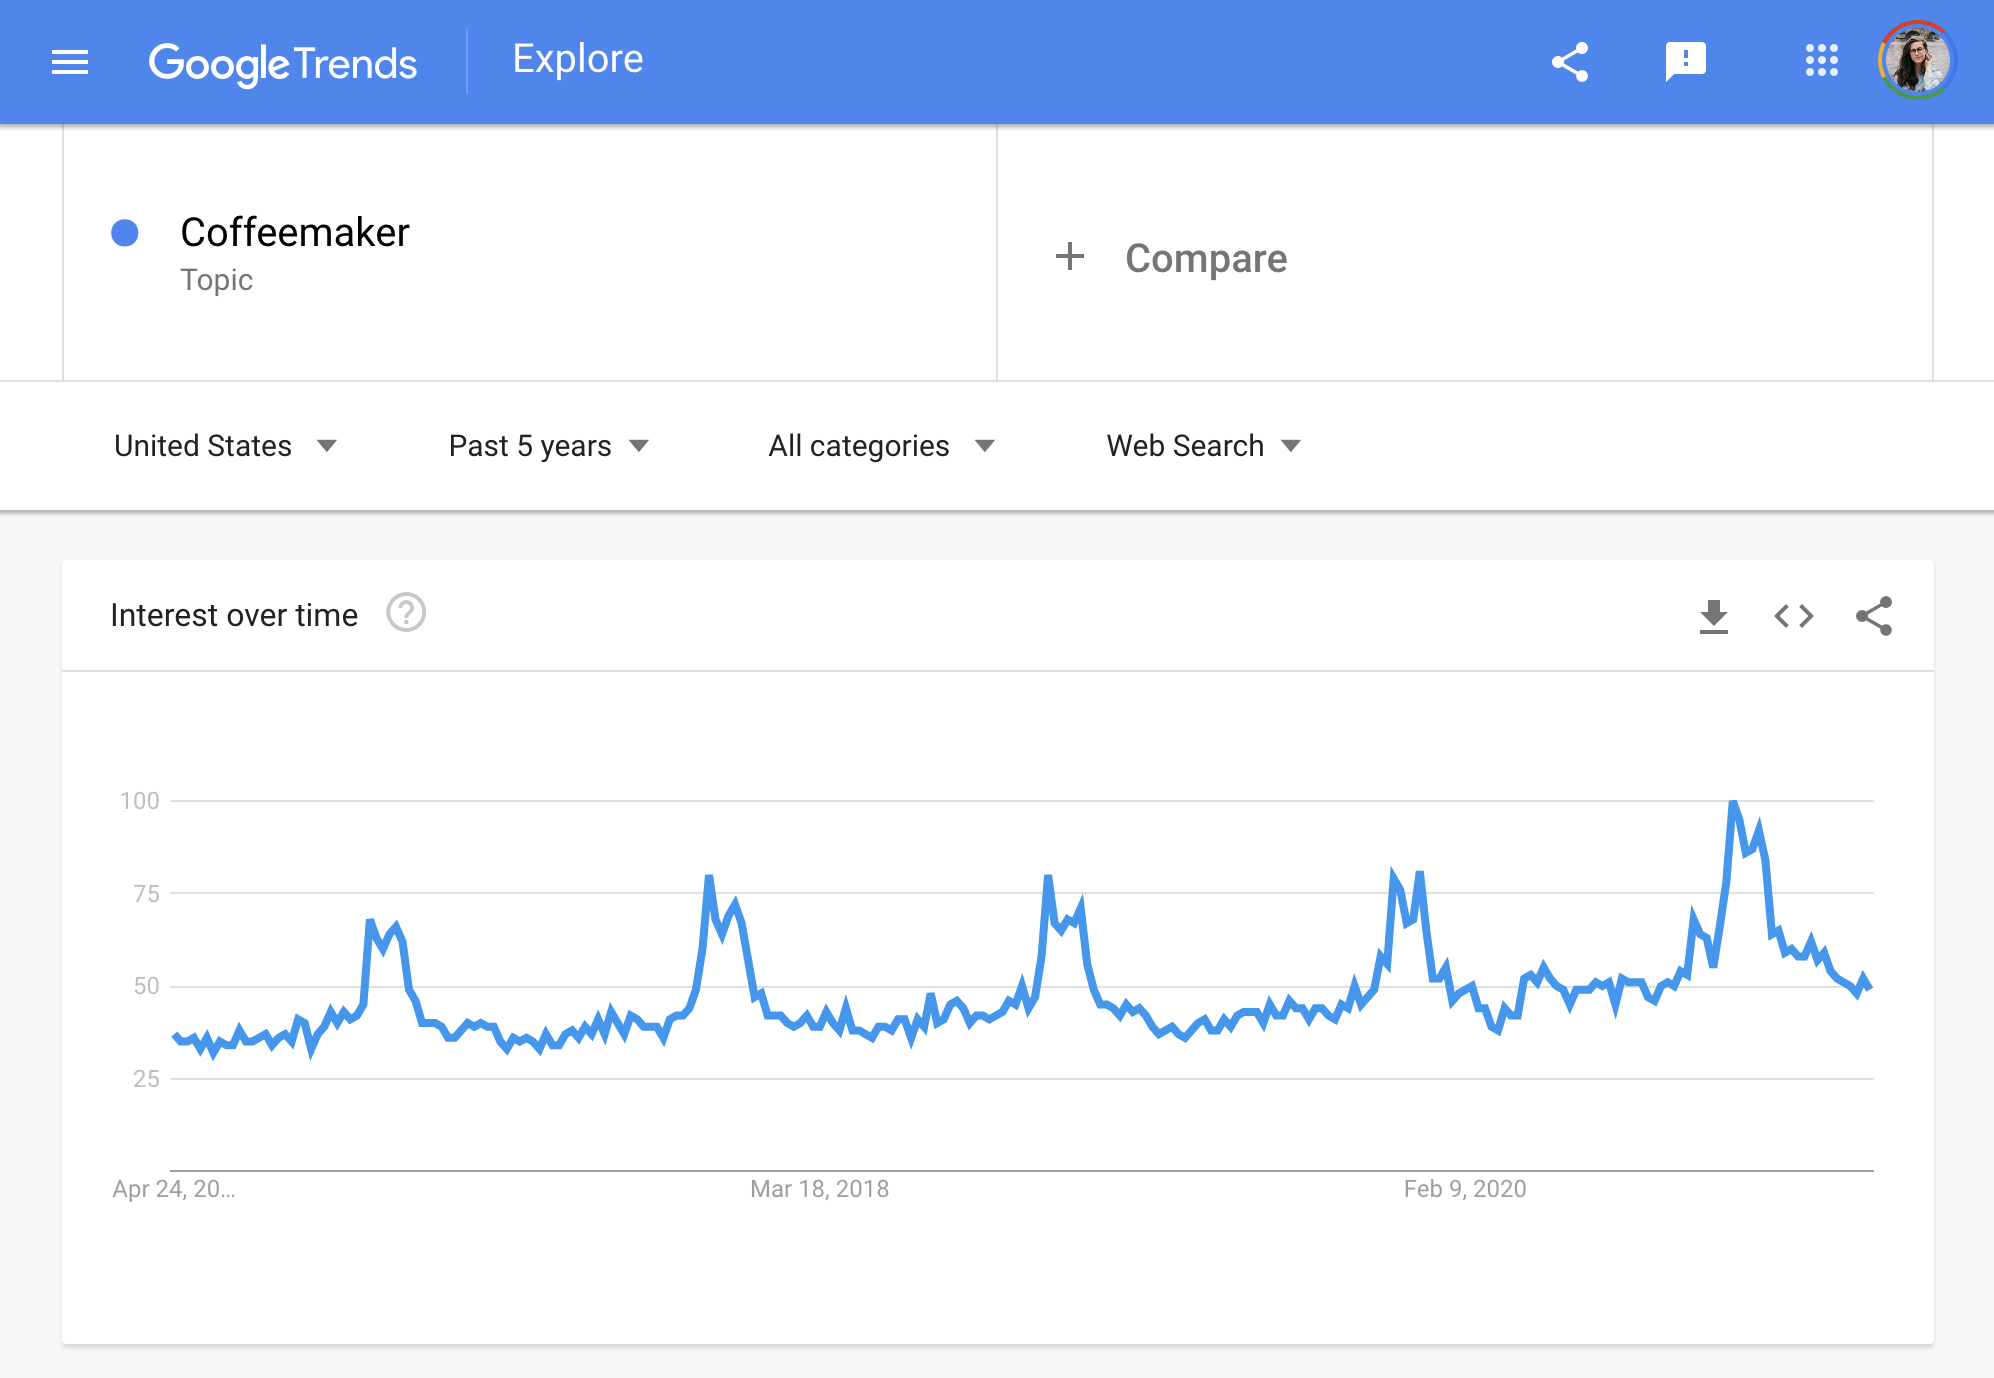1994x1378 pixels.
Task: Click the share icon in header
Action: point(1570,62)
